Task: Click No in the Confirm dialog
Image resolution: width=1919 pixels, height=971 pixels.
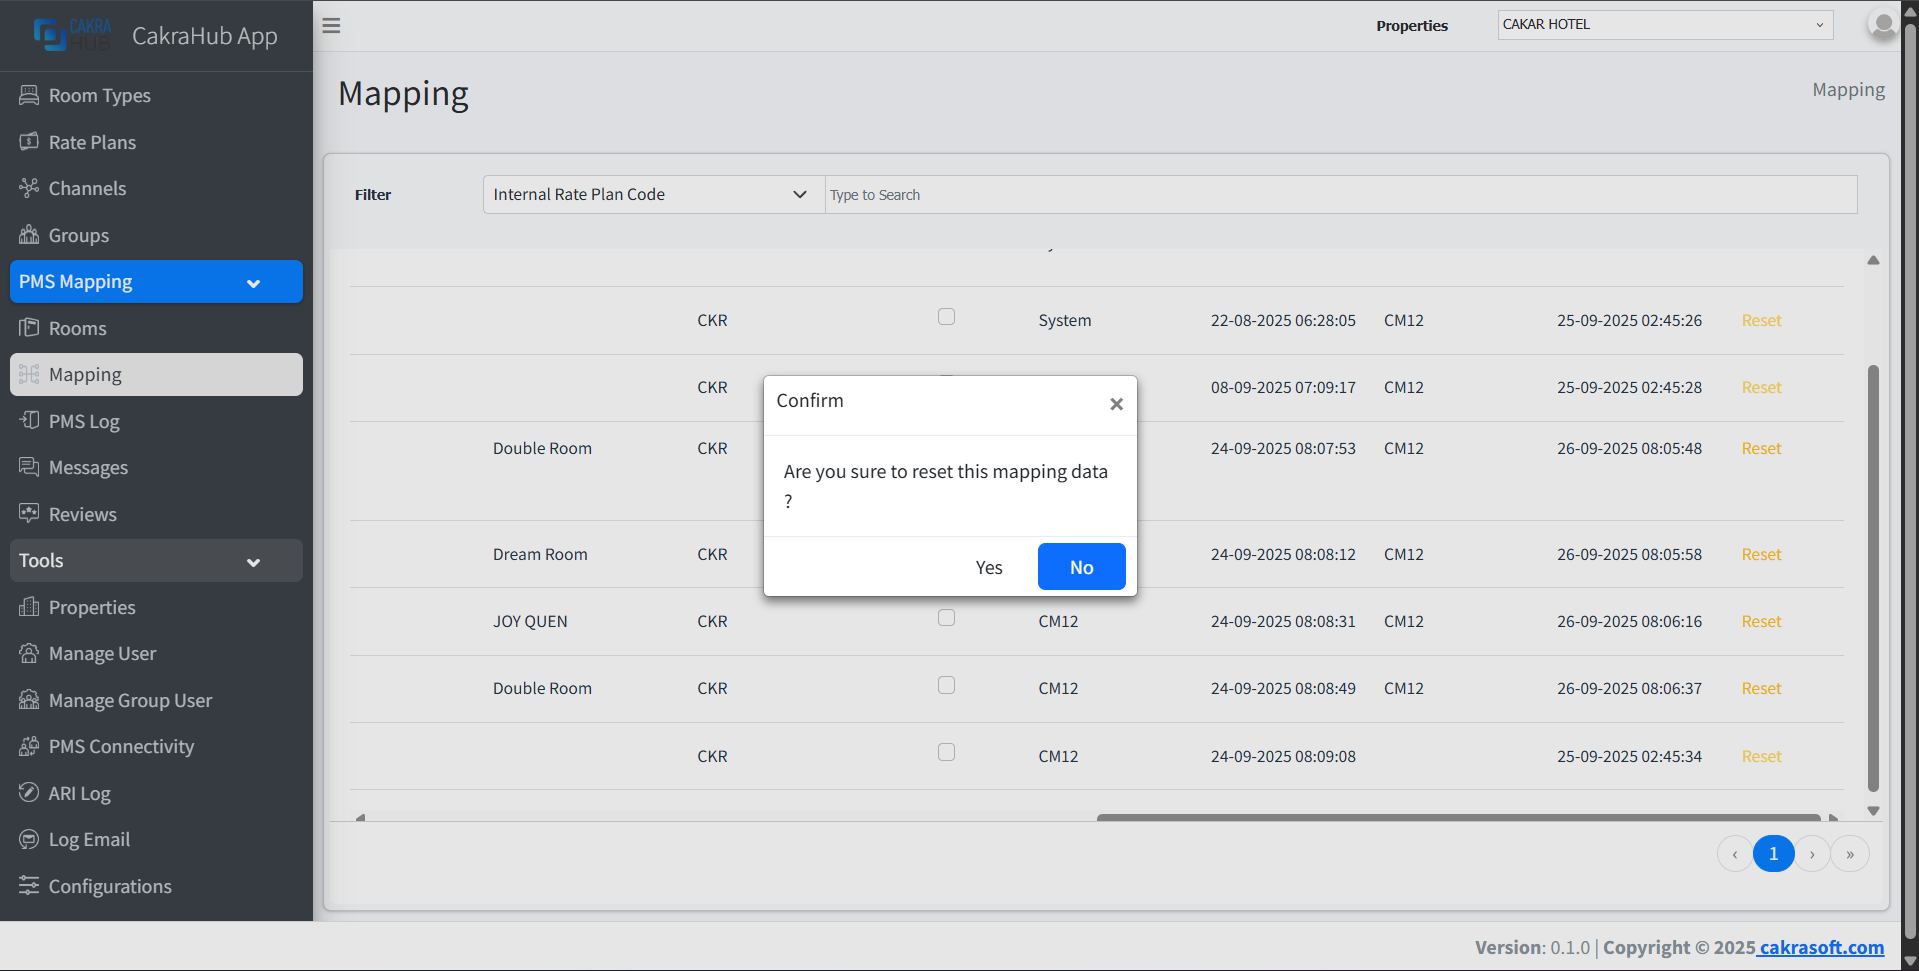Action: pyautogui.click(x=1081, y=567)
